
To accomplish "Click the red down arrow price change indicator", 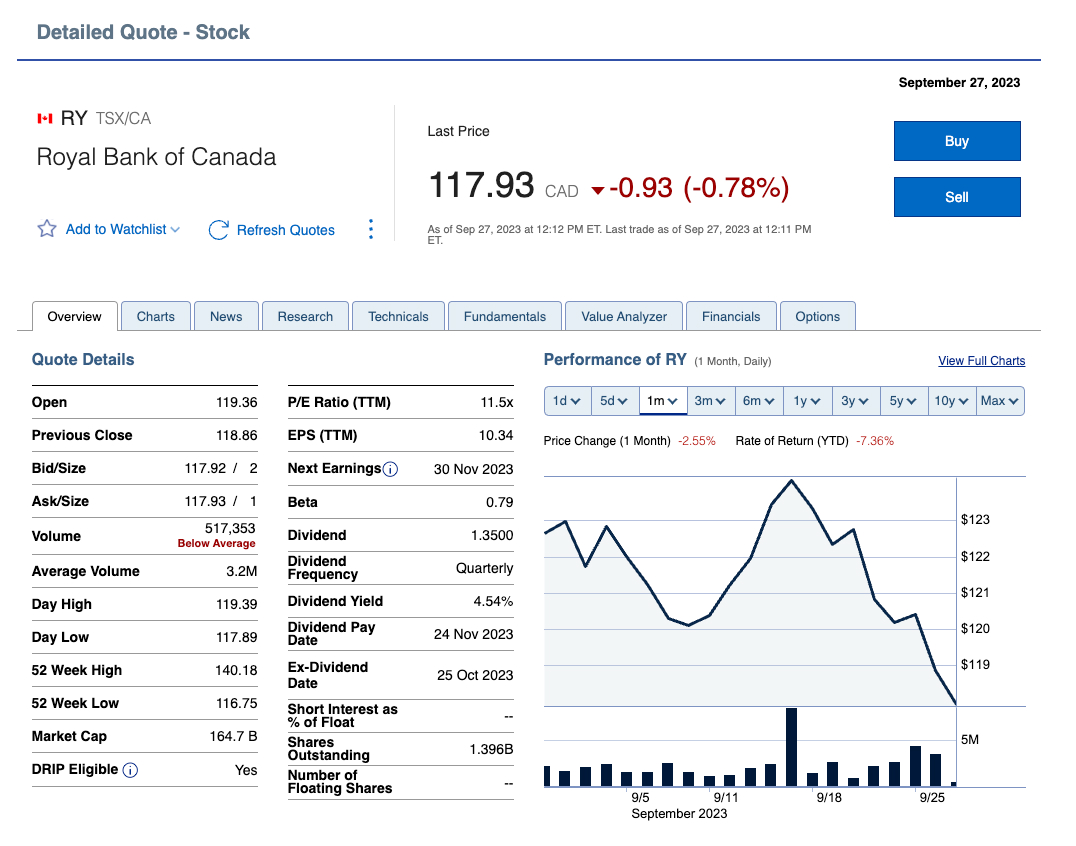I will 598,191.
